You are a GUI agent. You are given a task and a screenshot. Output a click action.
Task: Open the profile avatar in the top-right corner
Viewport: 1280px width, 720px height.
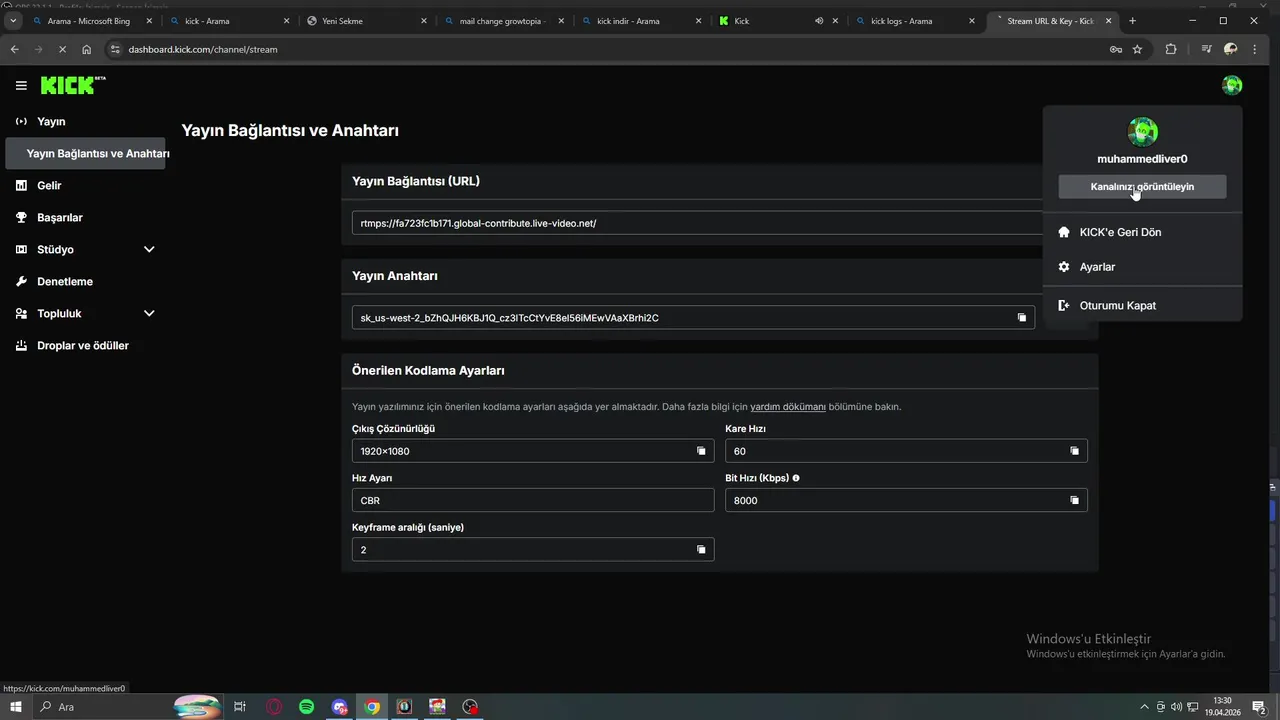point(1232,86)
